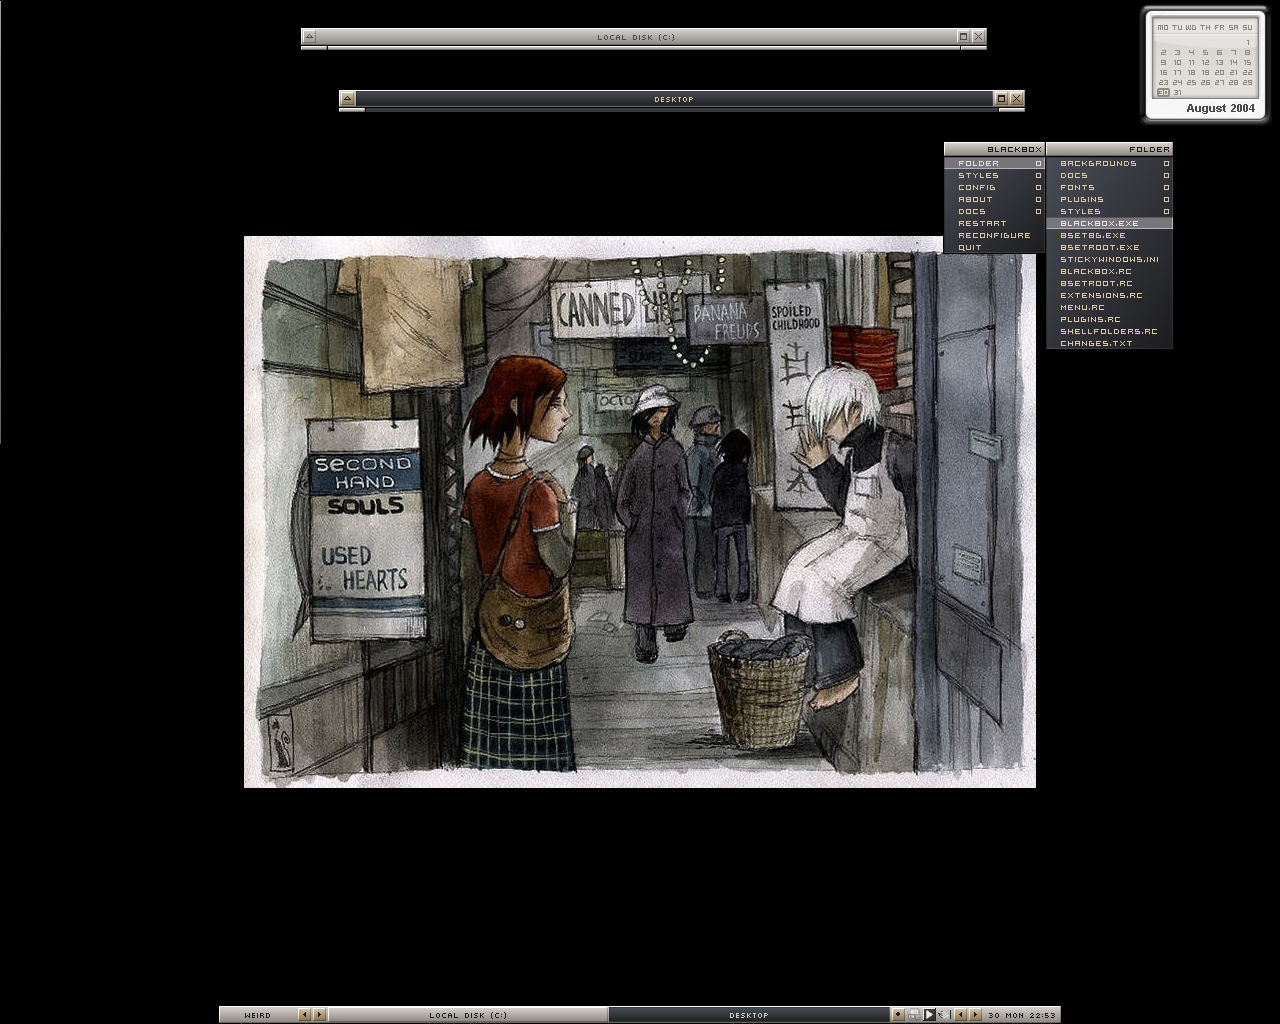Open stickywindows.ini from the Folder menu
1280x1024 pixels.
coord(1109,259)
